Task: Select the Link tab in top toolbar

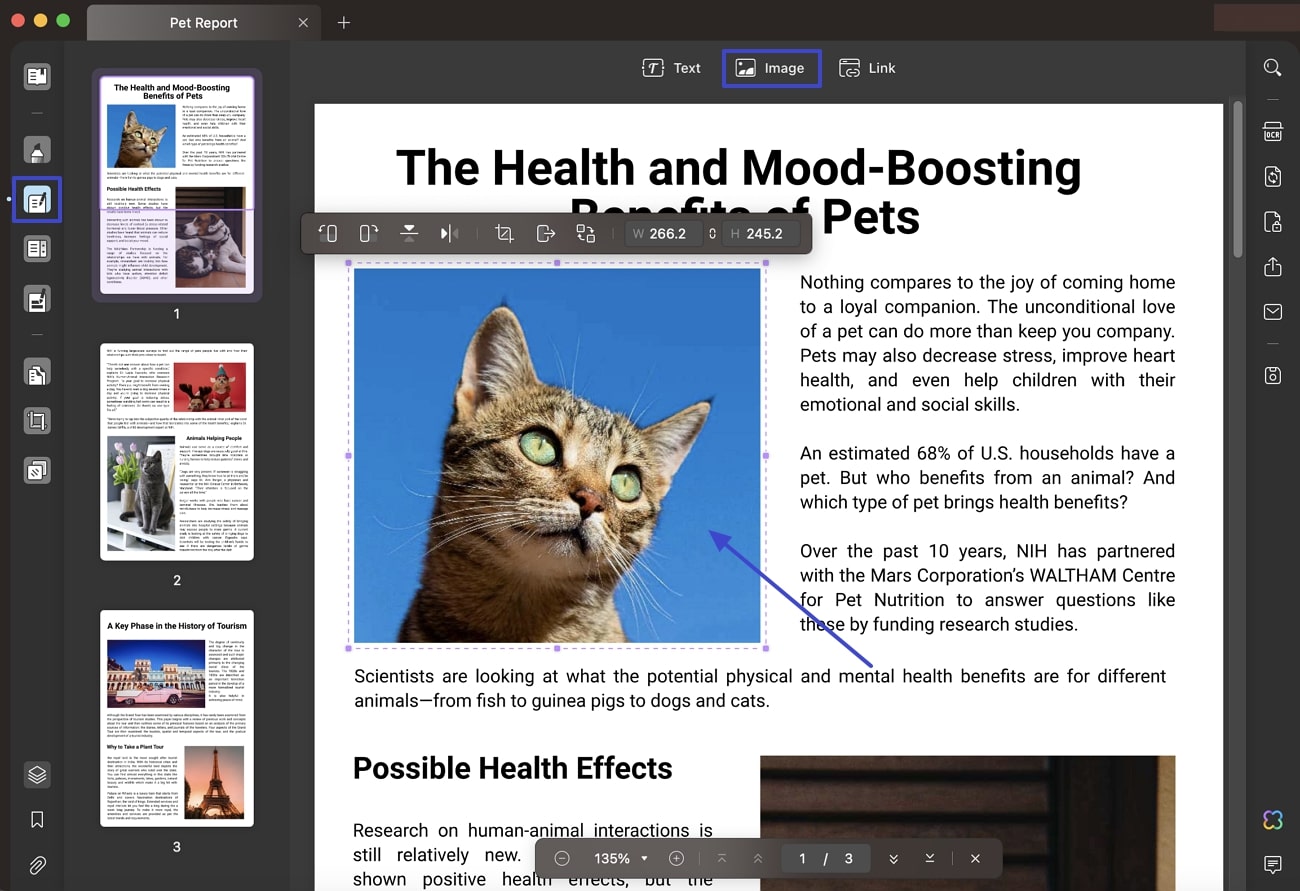Action: (867, 67)
